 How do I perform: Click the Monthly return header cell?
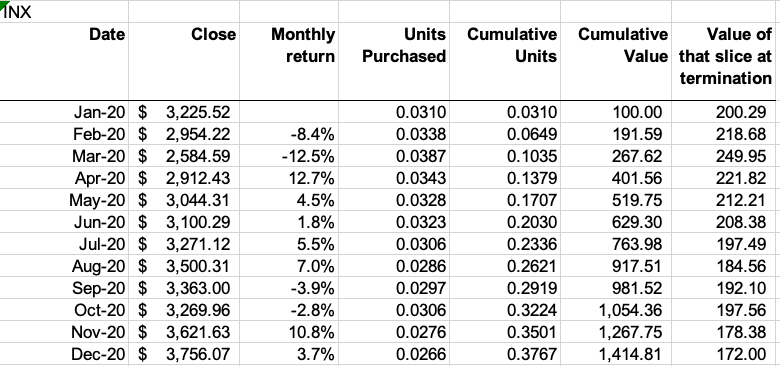(x=289, y=61)
